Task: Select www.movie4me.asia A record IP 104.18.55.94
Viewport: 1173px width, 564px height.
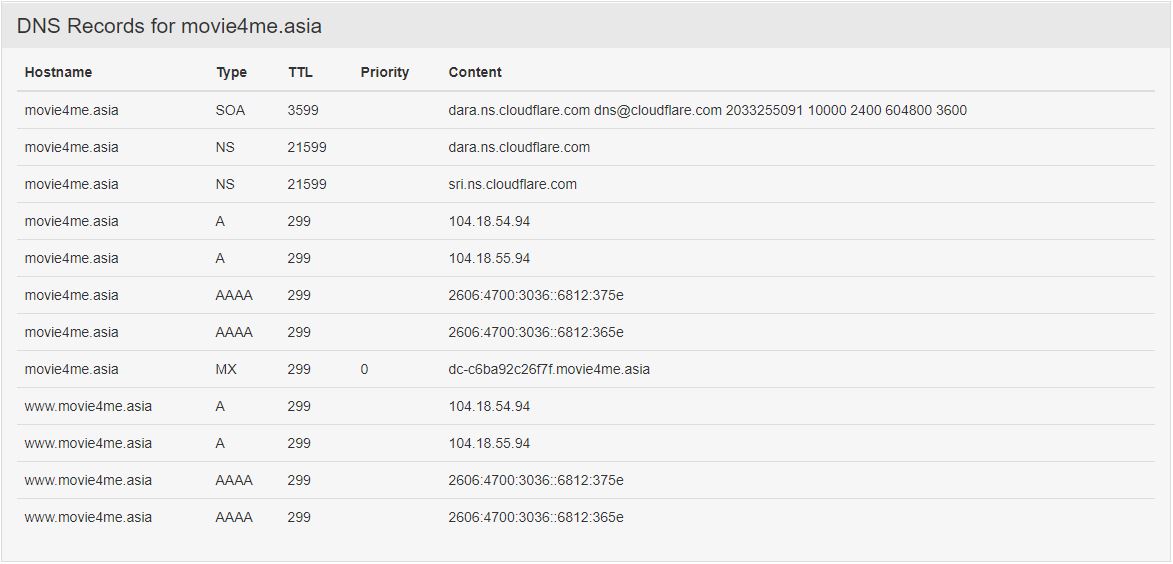Action: [x=489, y=444]
